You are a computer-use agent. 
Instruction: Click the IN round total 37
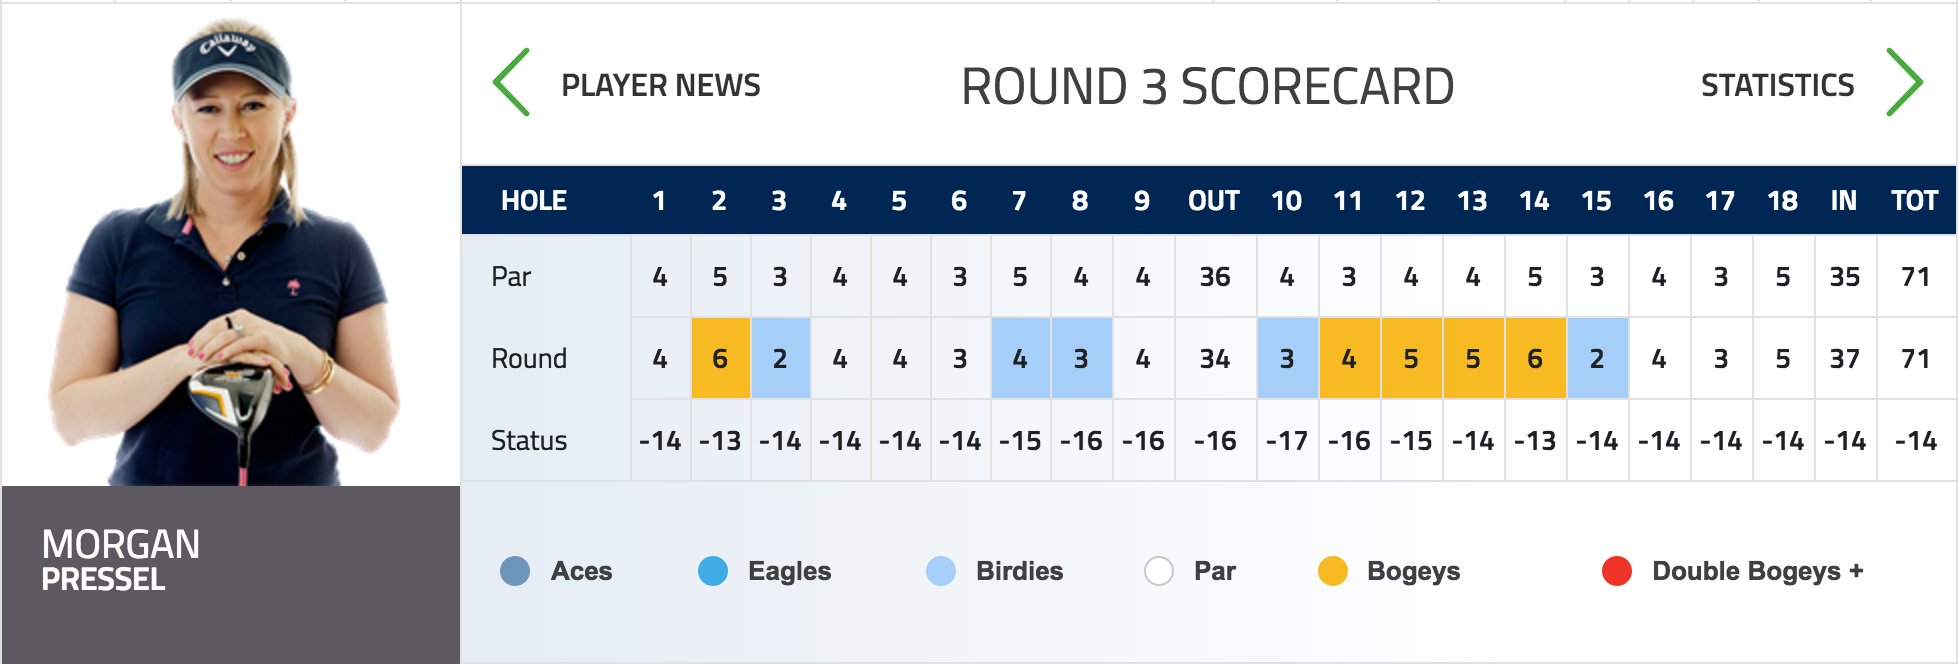1845,358
